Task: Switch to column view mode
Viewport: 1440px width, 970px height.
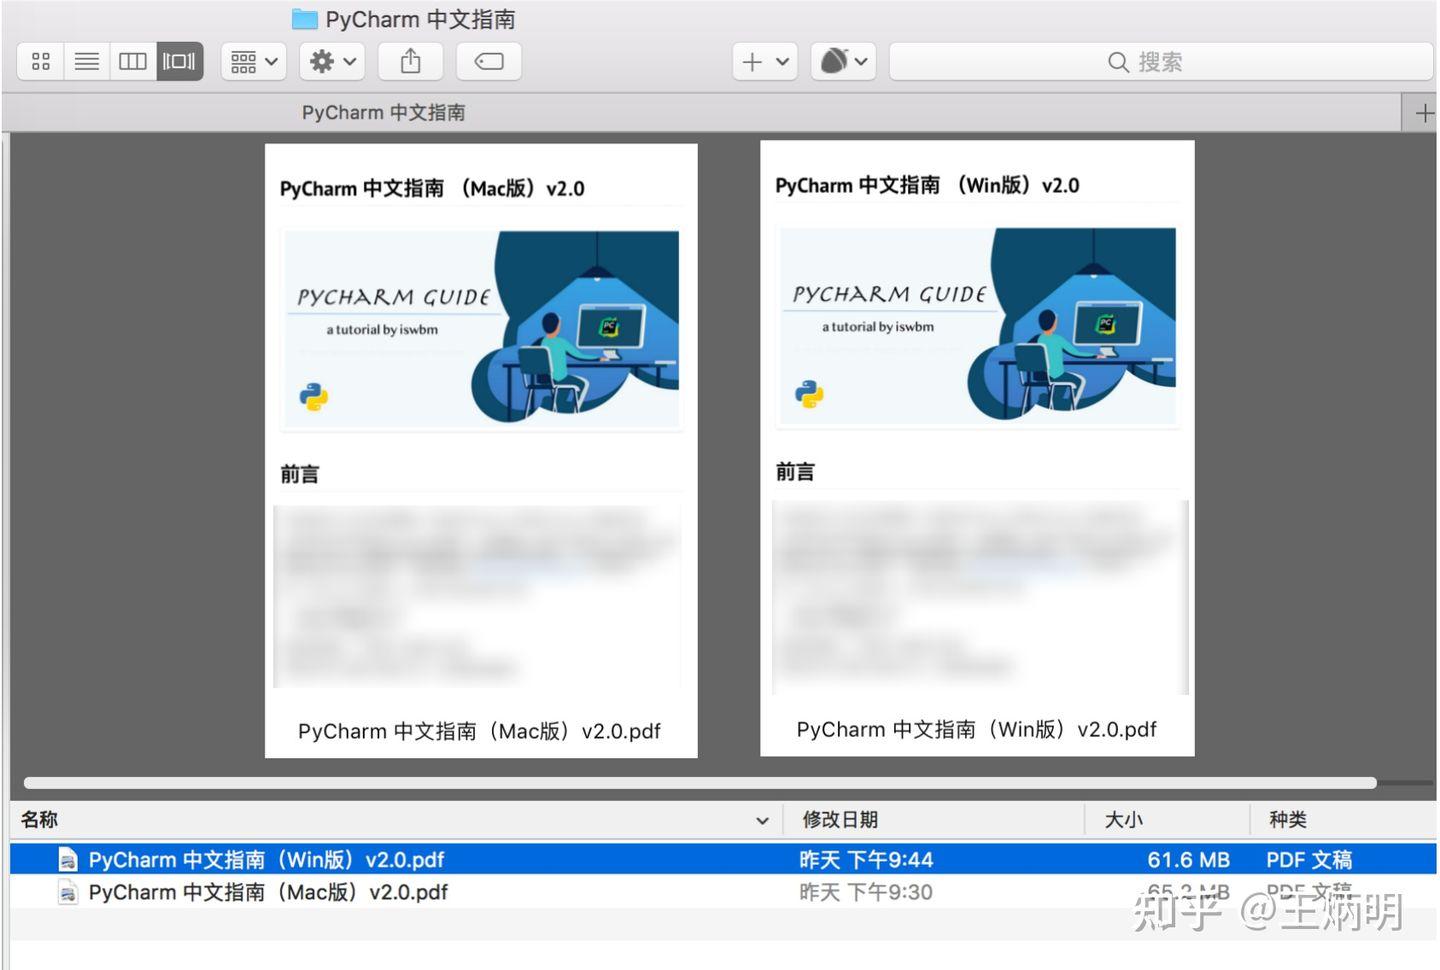Action: point(132,61)
